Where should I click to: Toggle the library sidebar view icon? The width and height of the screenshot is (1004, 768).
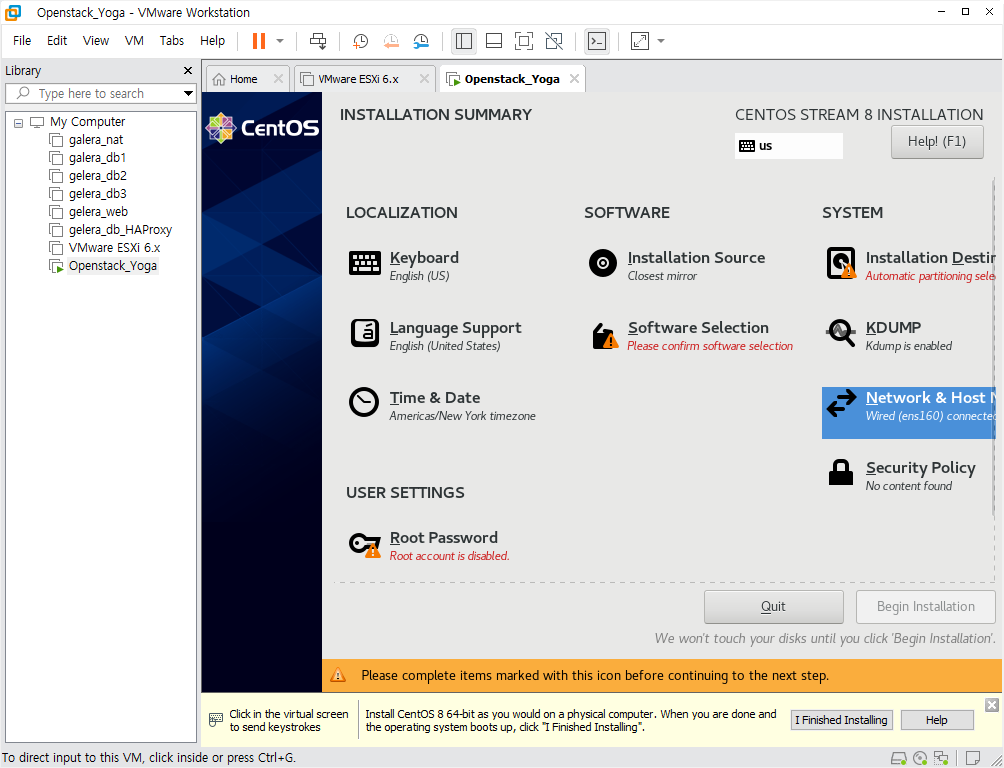(x=464, y=41)
